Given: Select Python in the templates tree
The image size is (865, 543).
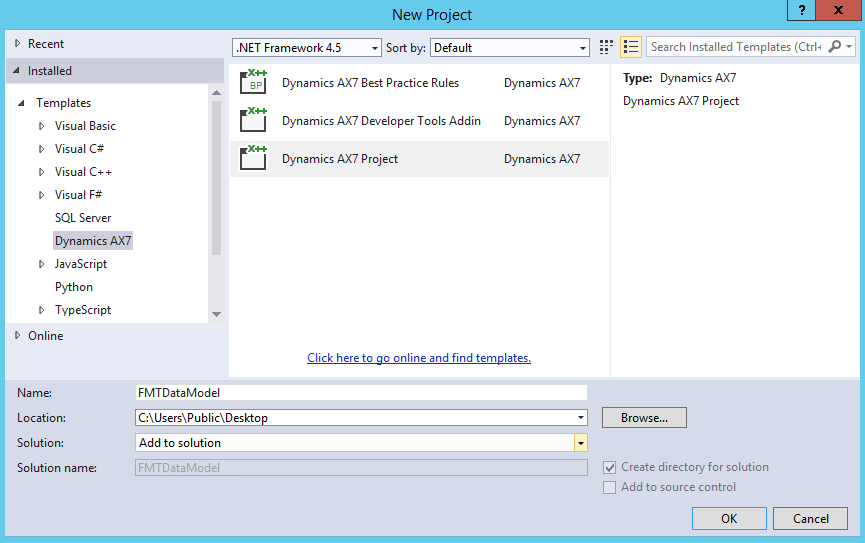Looking at the screenshot, I should point(74,287).
